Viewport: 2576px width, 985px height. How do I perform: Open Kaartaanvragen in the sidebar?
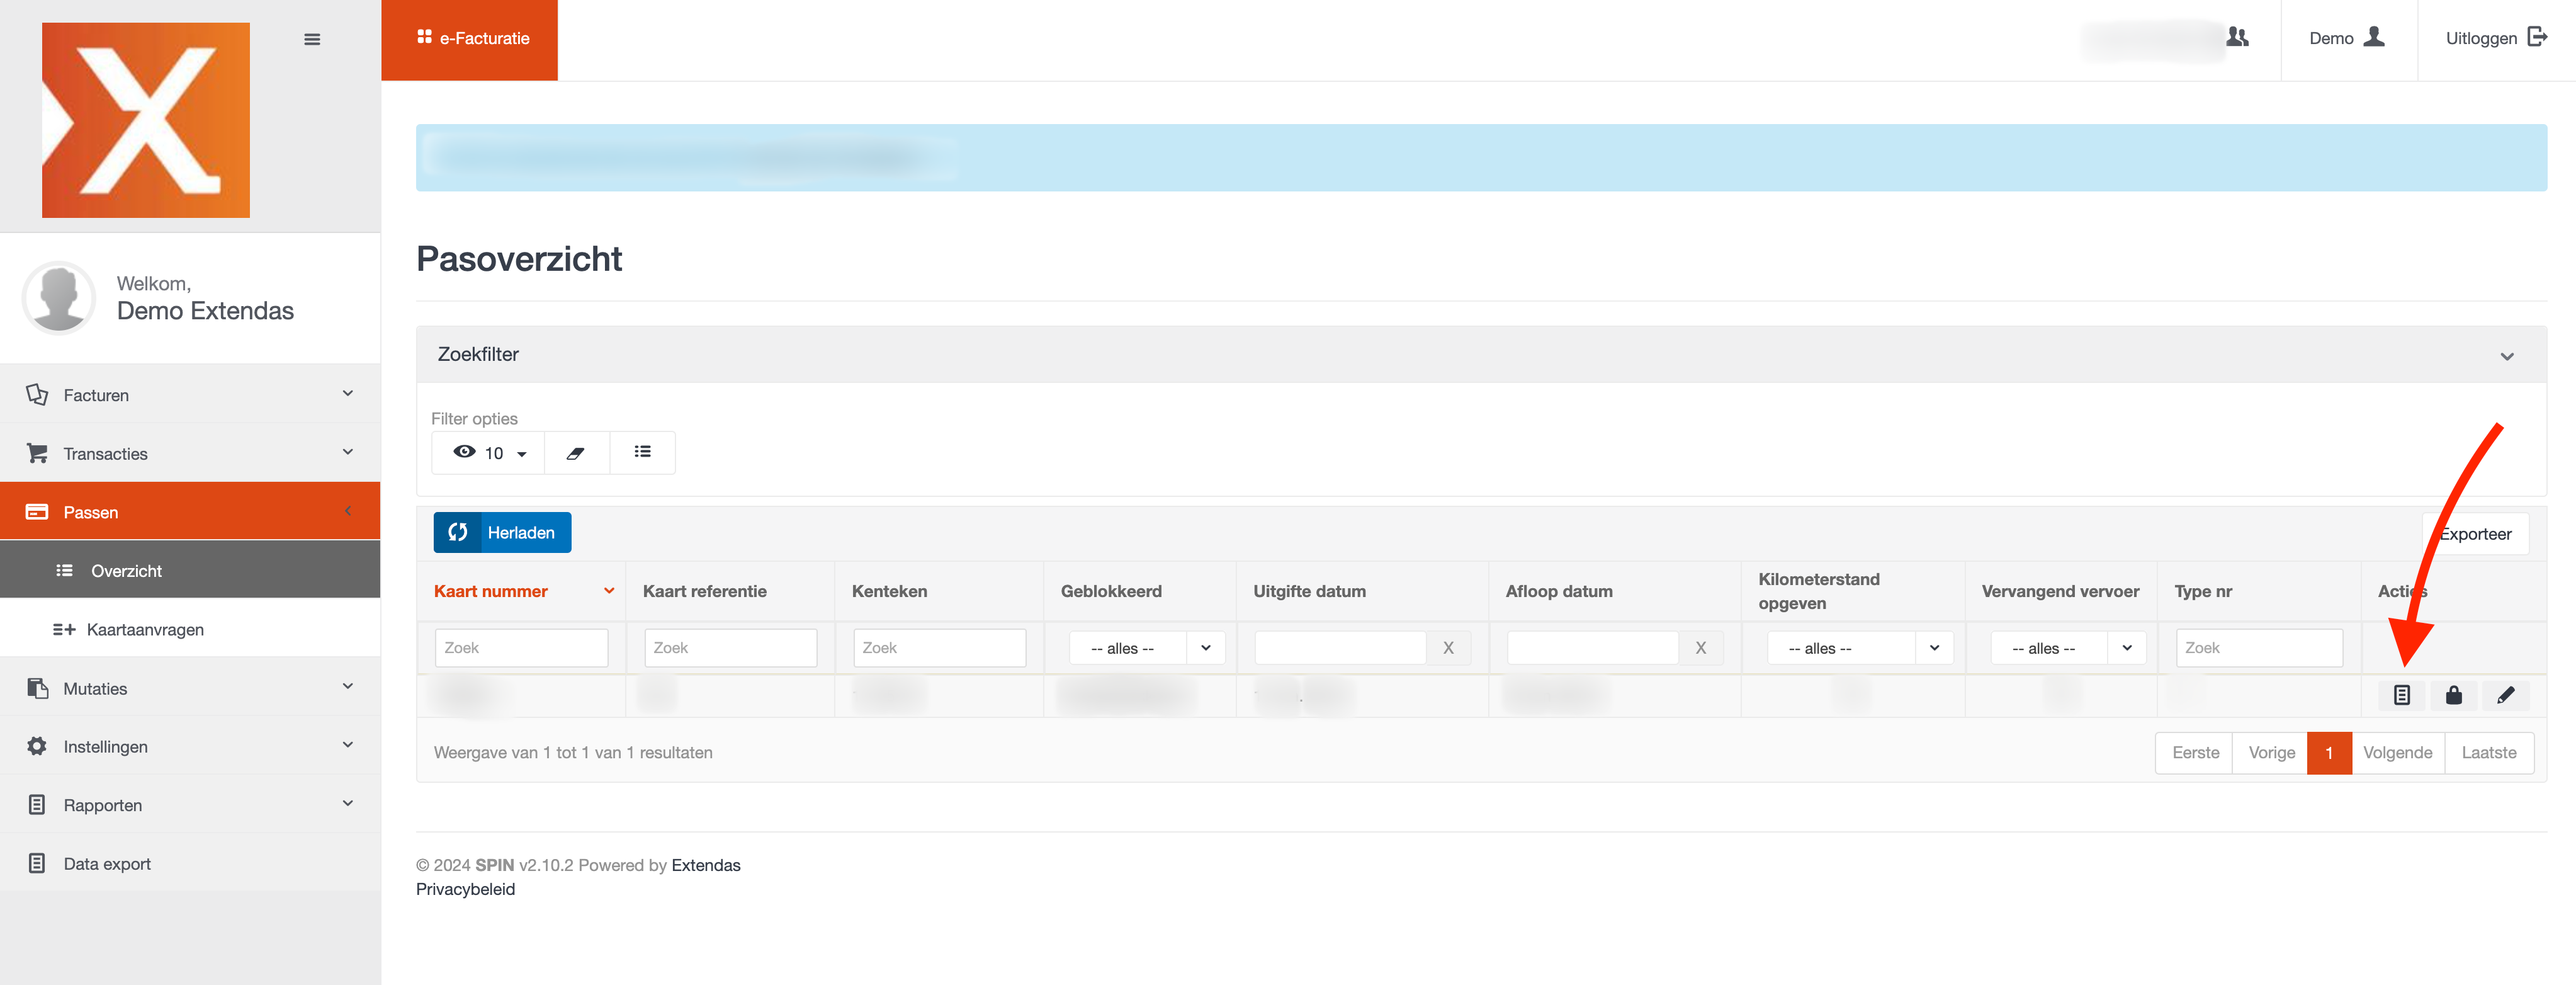[x=145, y=629]
